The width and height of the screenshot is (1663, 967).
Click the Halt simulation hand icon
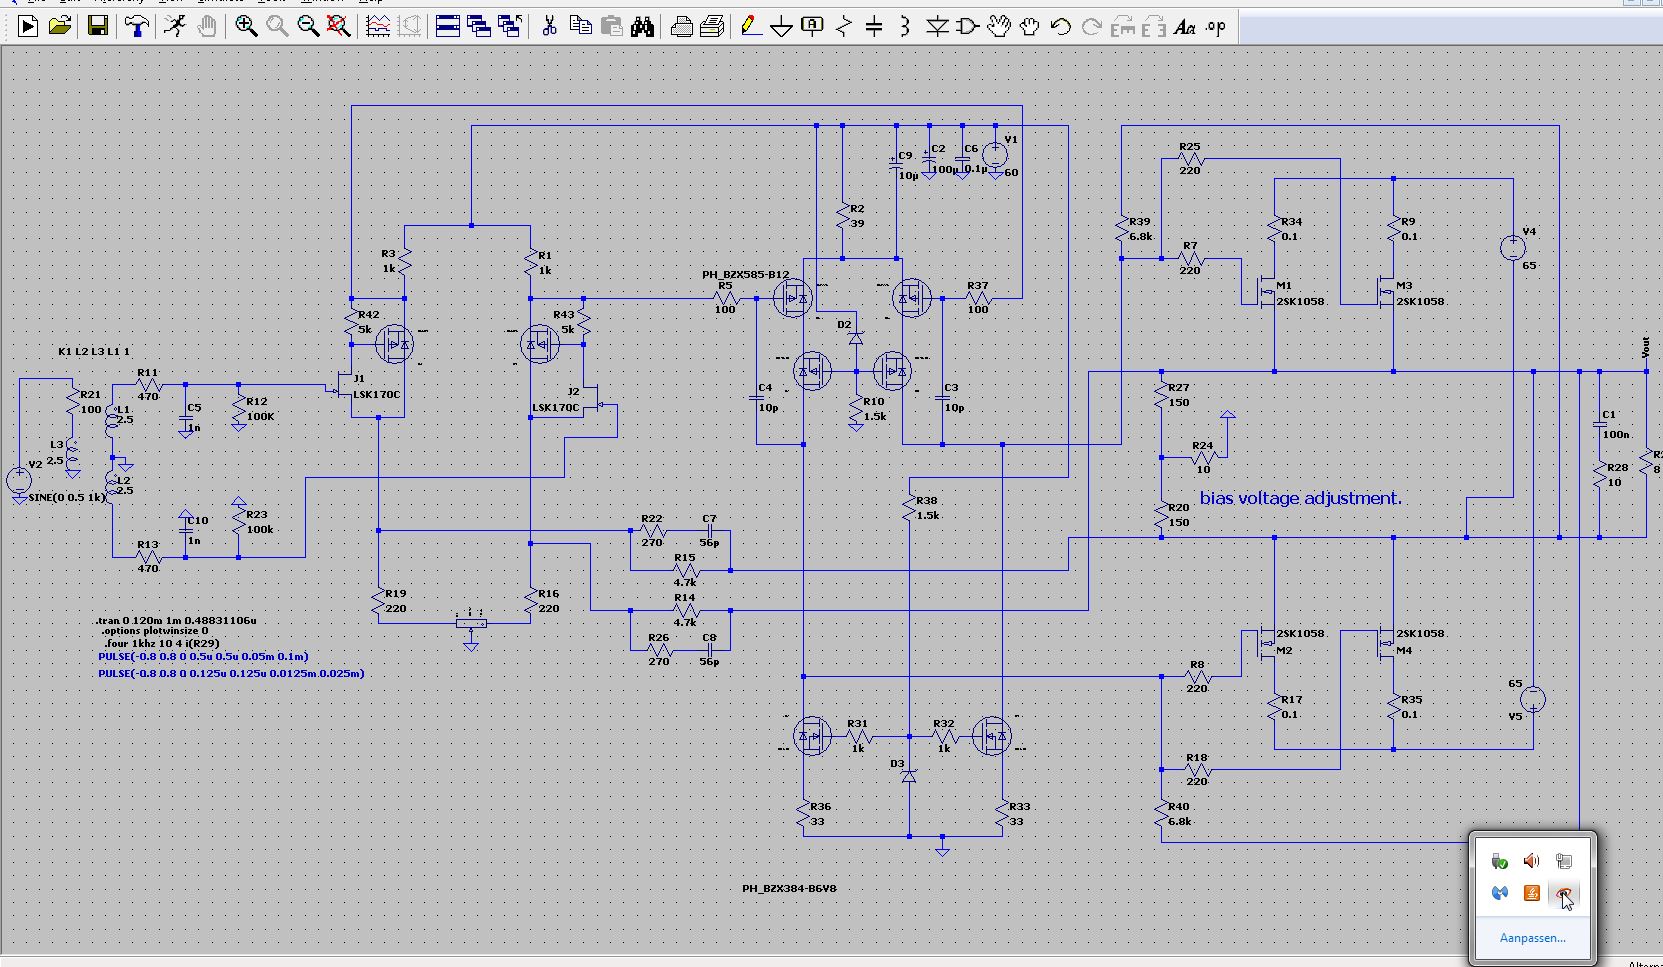(206, 27)
